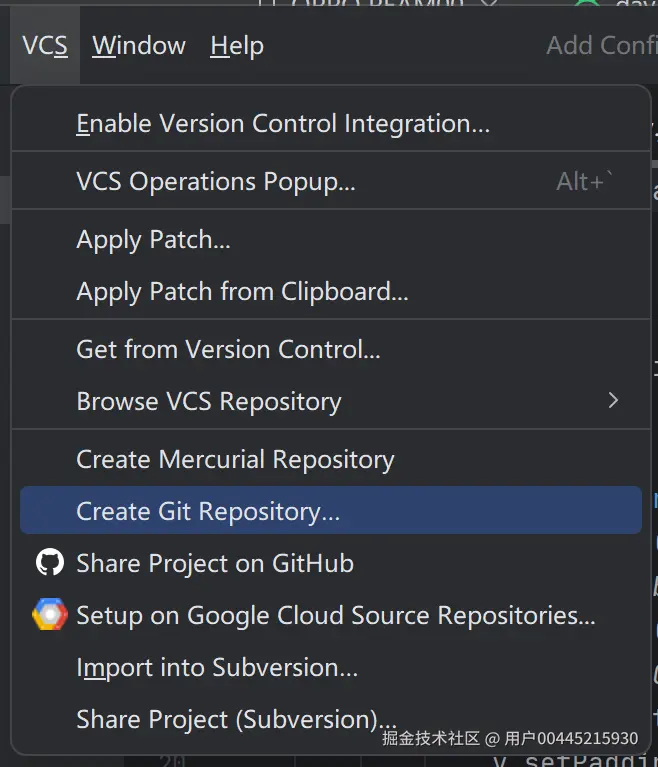This screenshot has height=767, width=658.
Task: Choose Apply Patch from Clipboard
Action: pyautogui.click(x=242, y=292)
